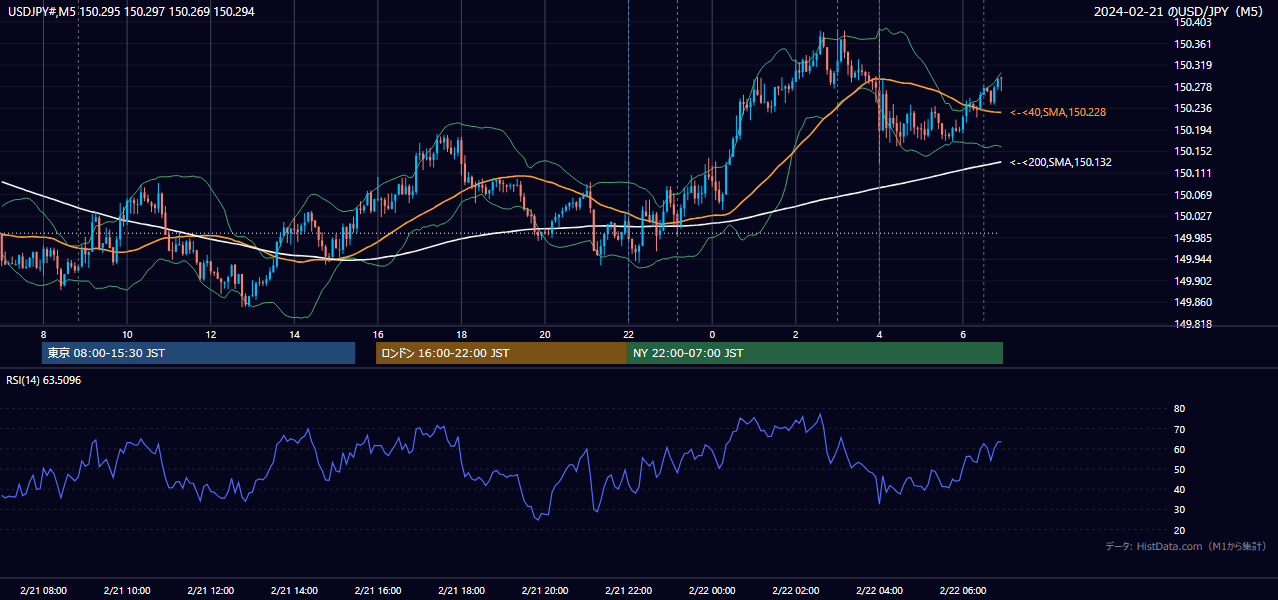Click the bottom time label 2/21 20:00
Screen dimensions: 1278x600
[544, 591]
